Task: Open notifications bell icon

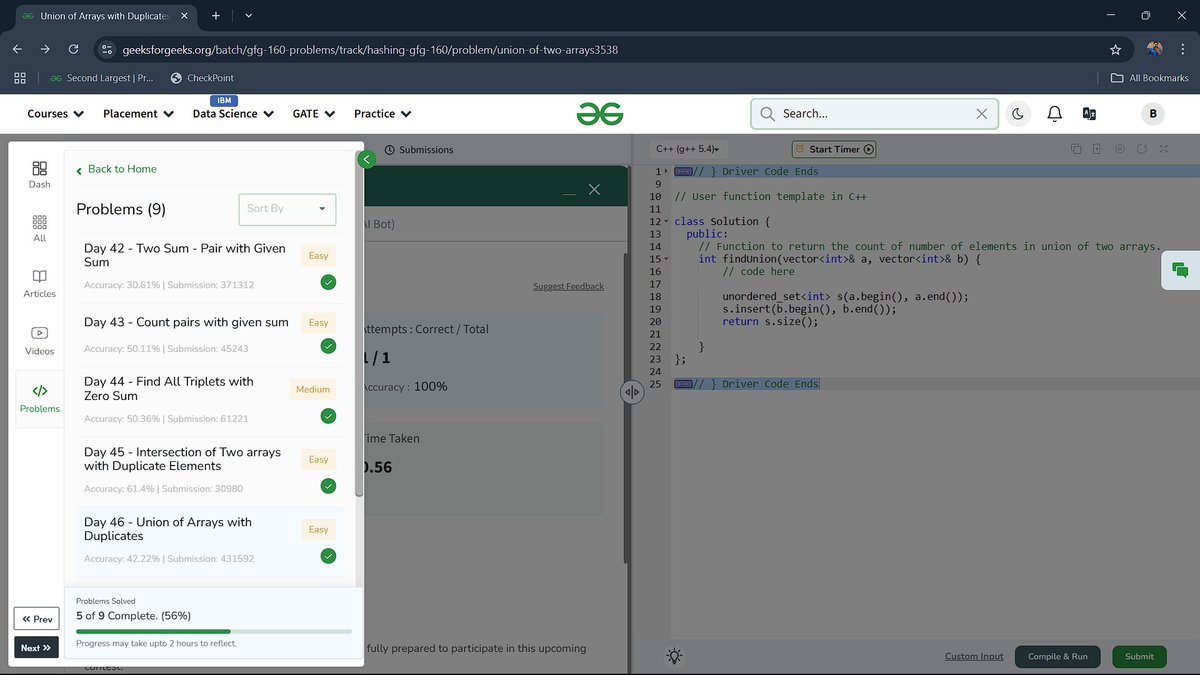Action: (1054, 114)
